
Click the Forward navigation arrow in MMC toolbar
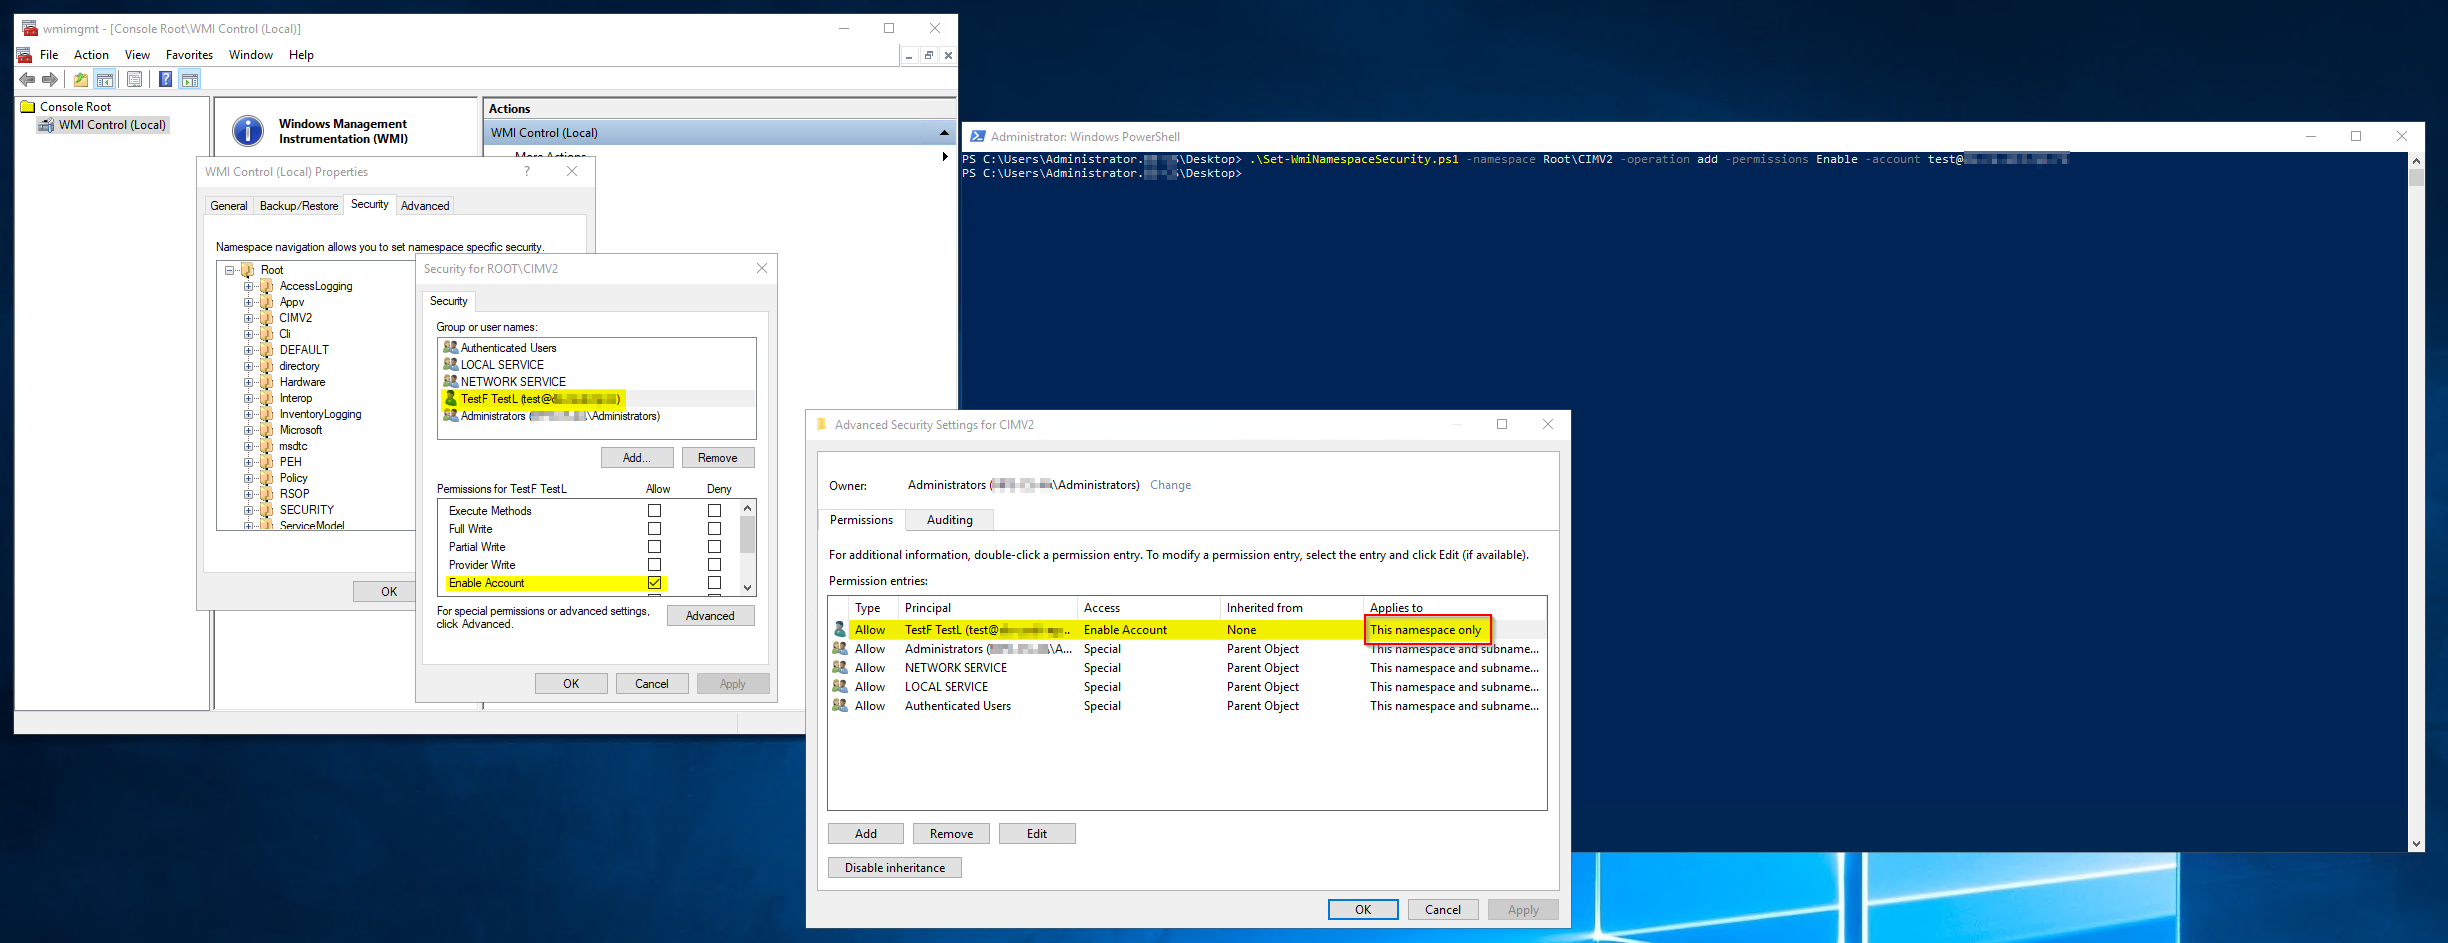coord(50,79)
